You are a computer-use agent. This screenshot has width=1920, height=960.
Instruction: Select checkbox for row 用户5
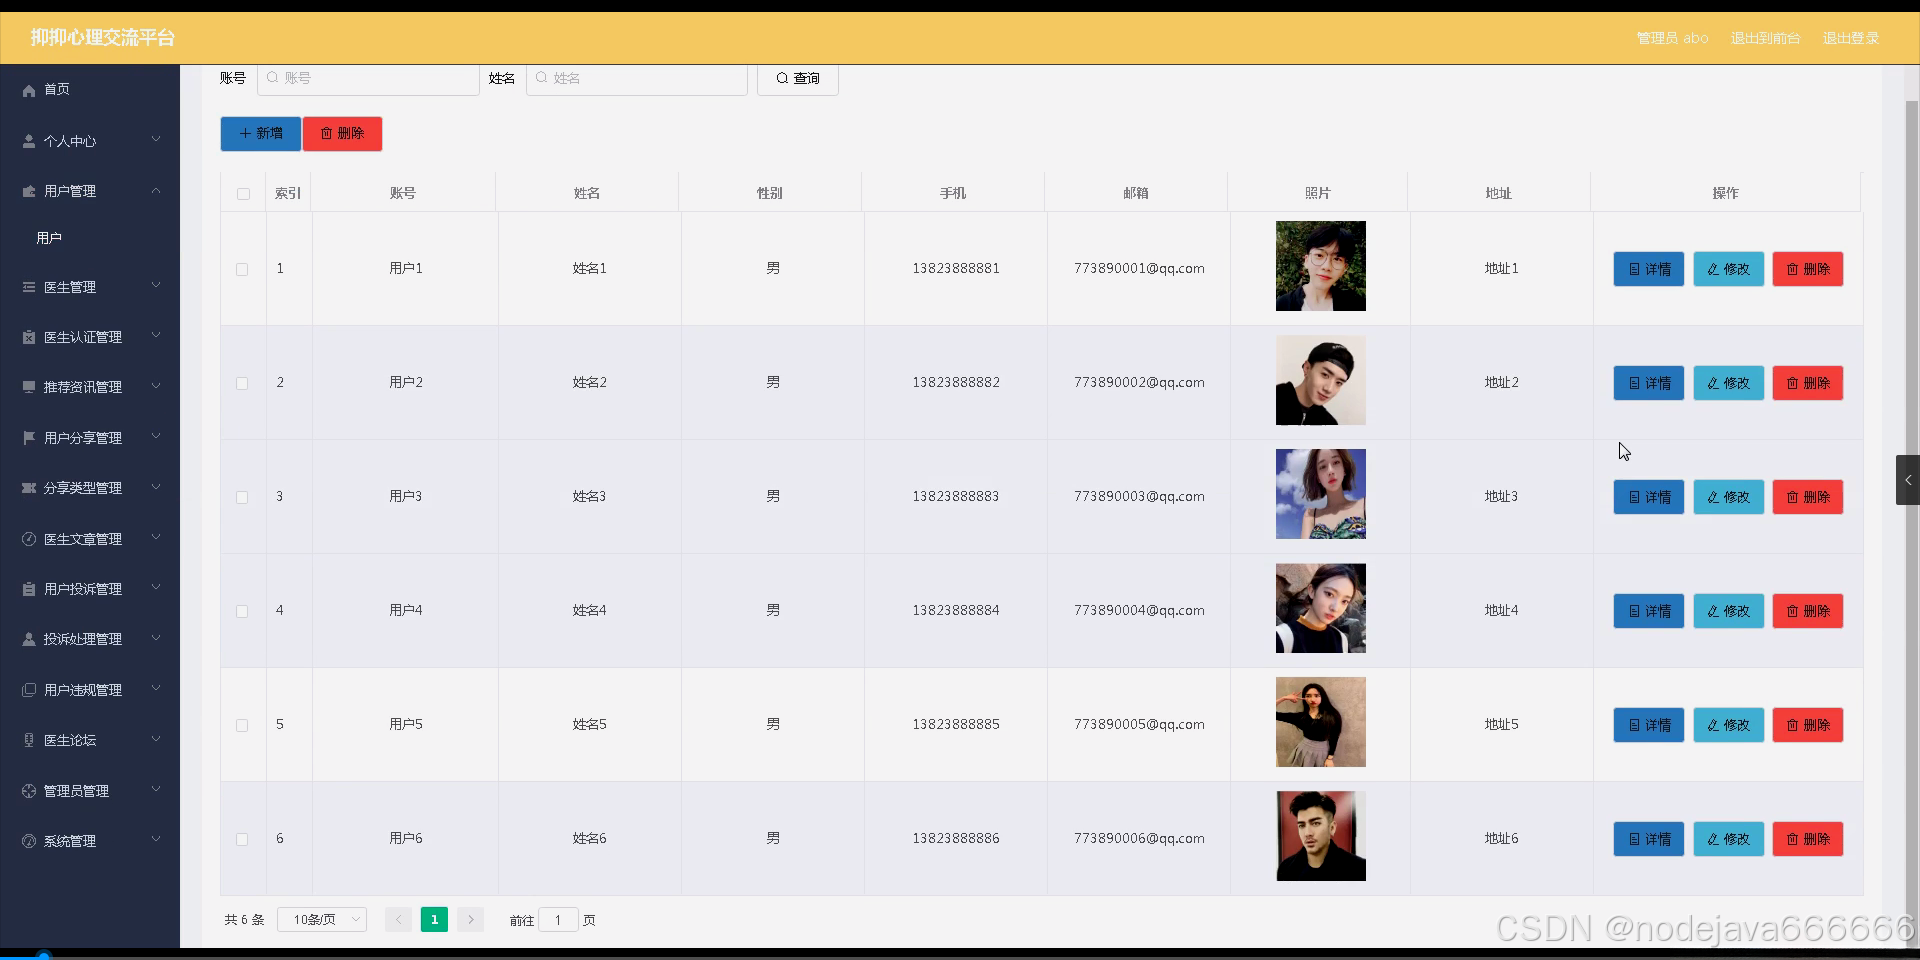tap(242, 725)
